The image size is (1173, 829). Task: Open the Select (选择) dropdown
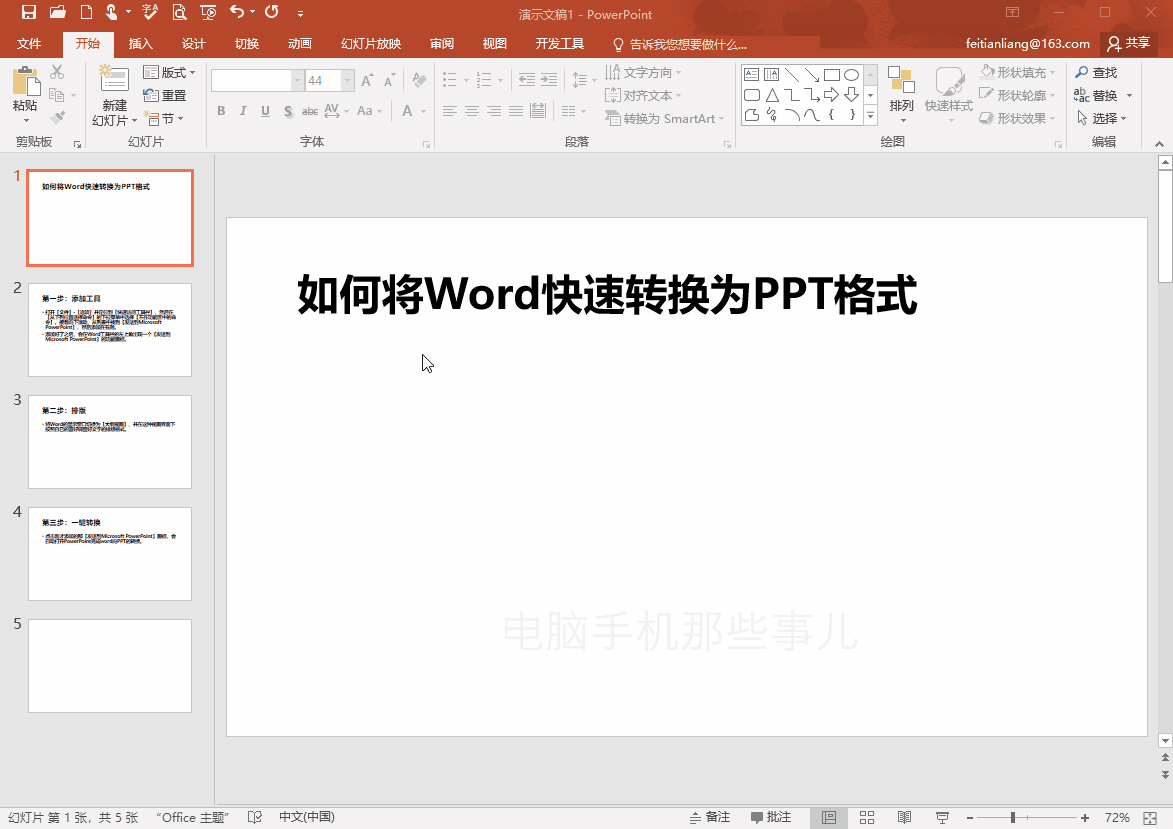1101,118
